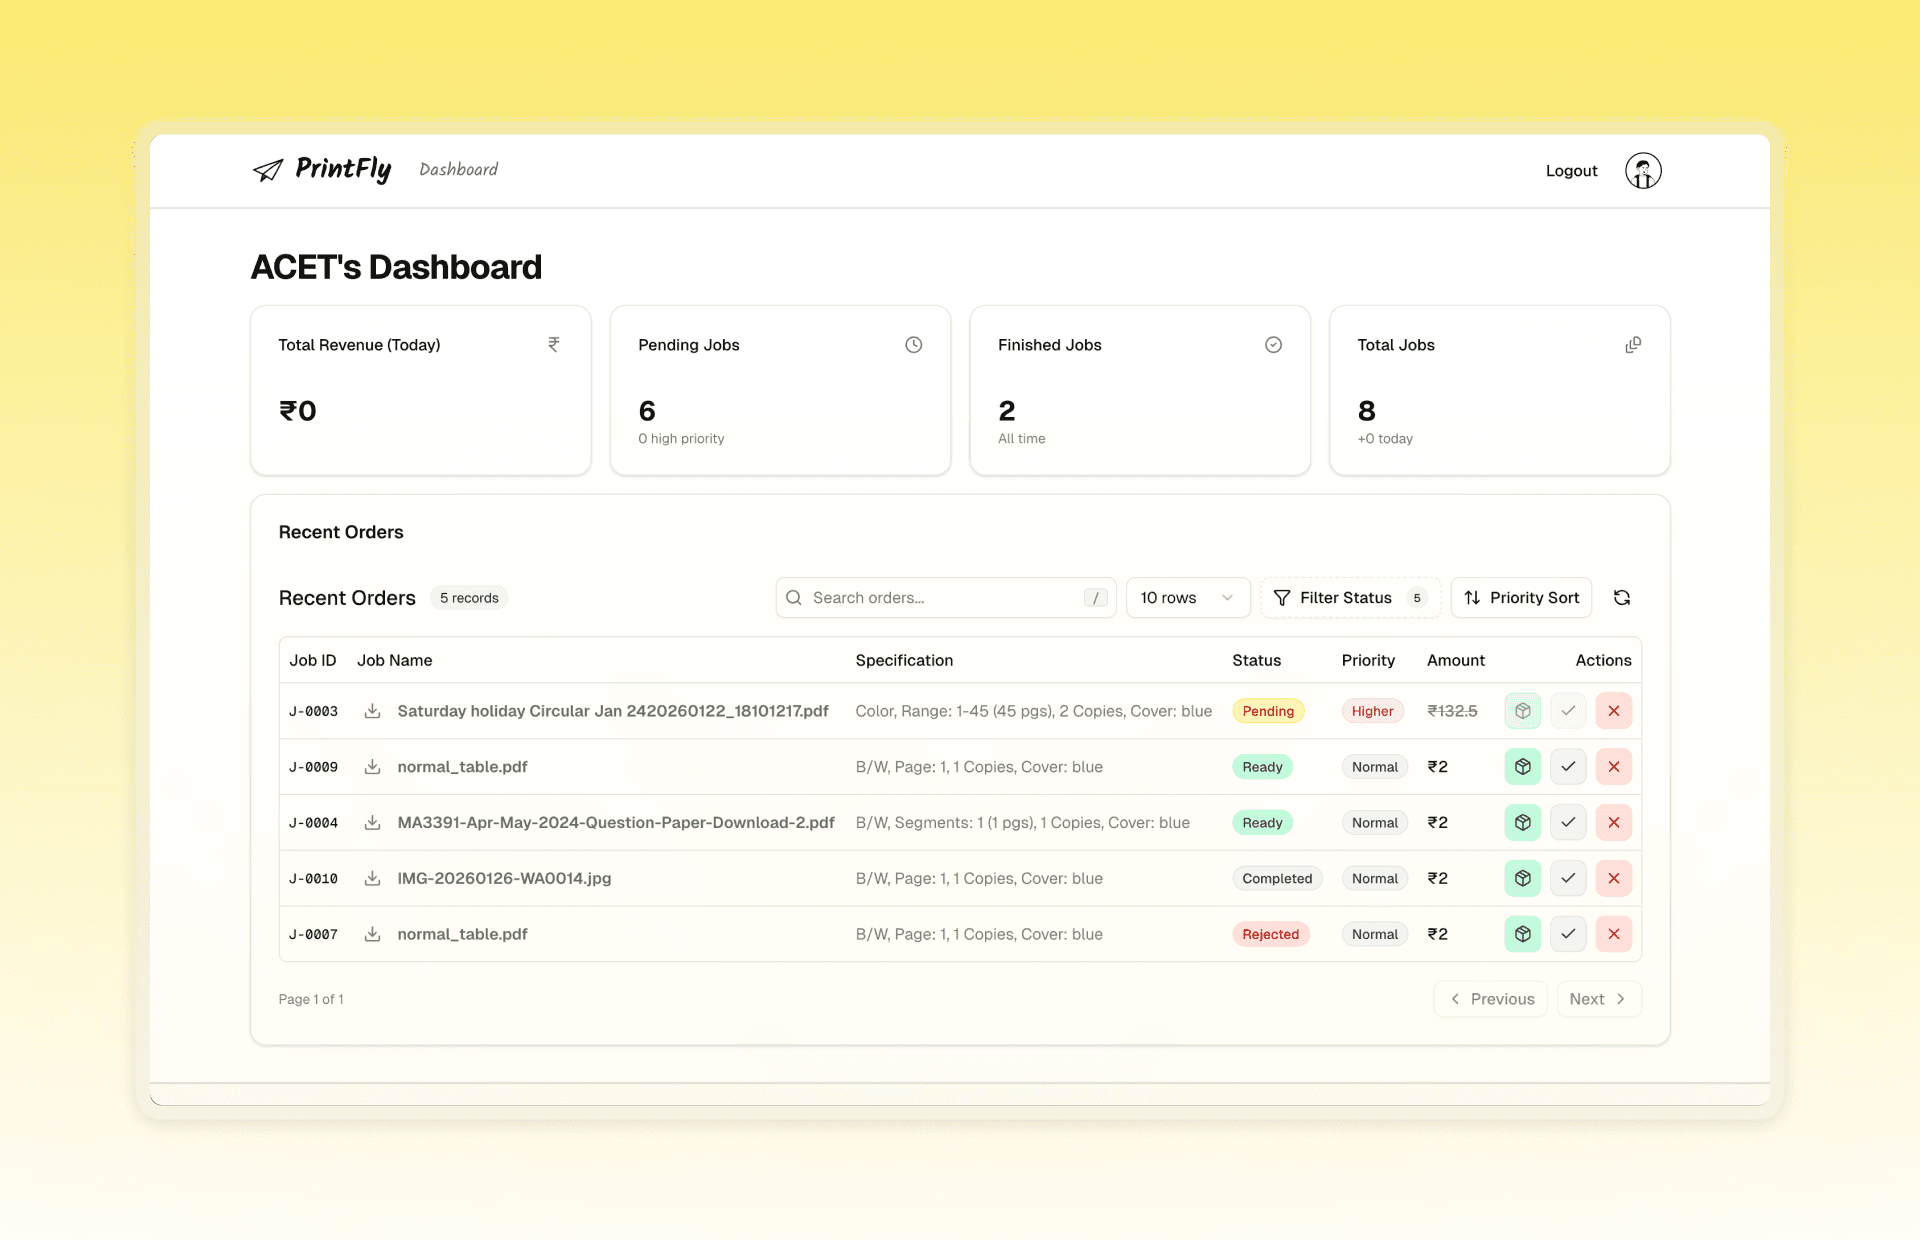Click the Priority column header
The height and width of the screenshot is (1240, 1920).
pyautogui.click(x=1368, y=660)
